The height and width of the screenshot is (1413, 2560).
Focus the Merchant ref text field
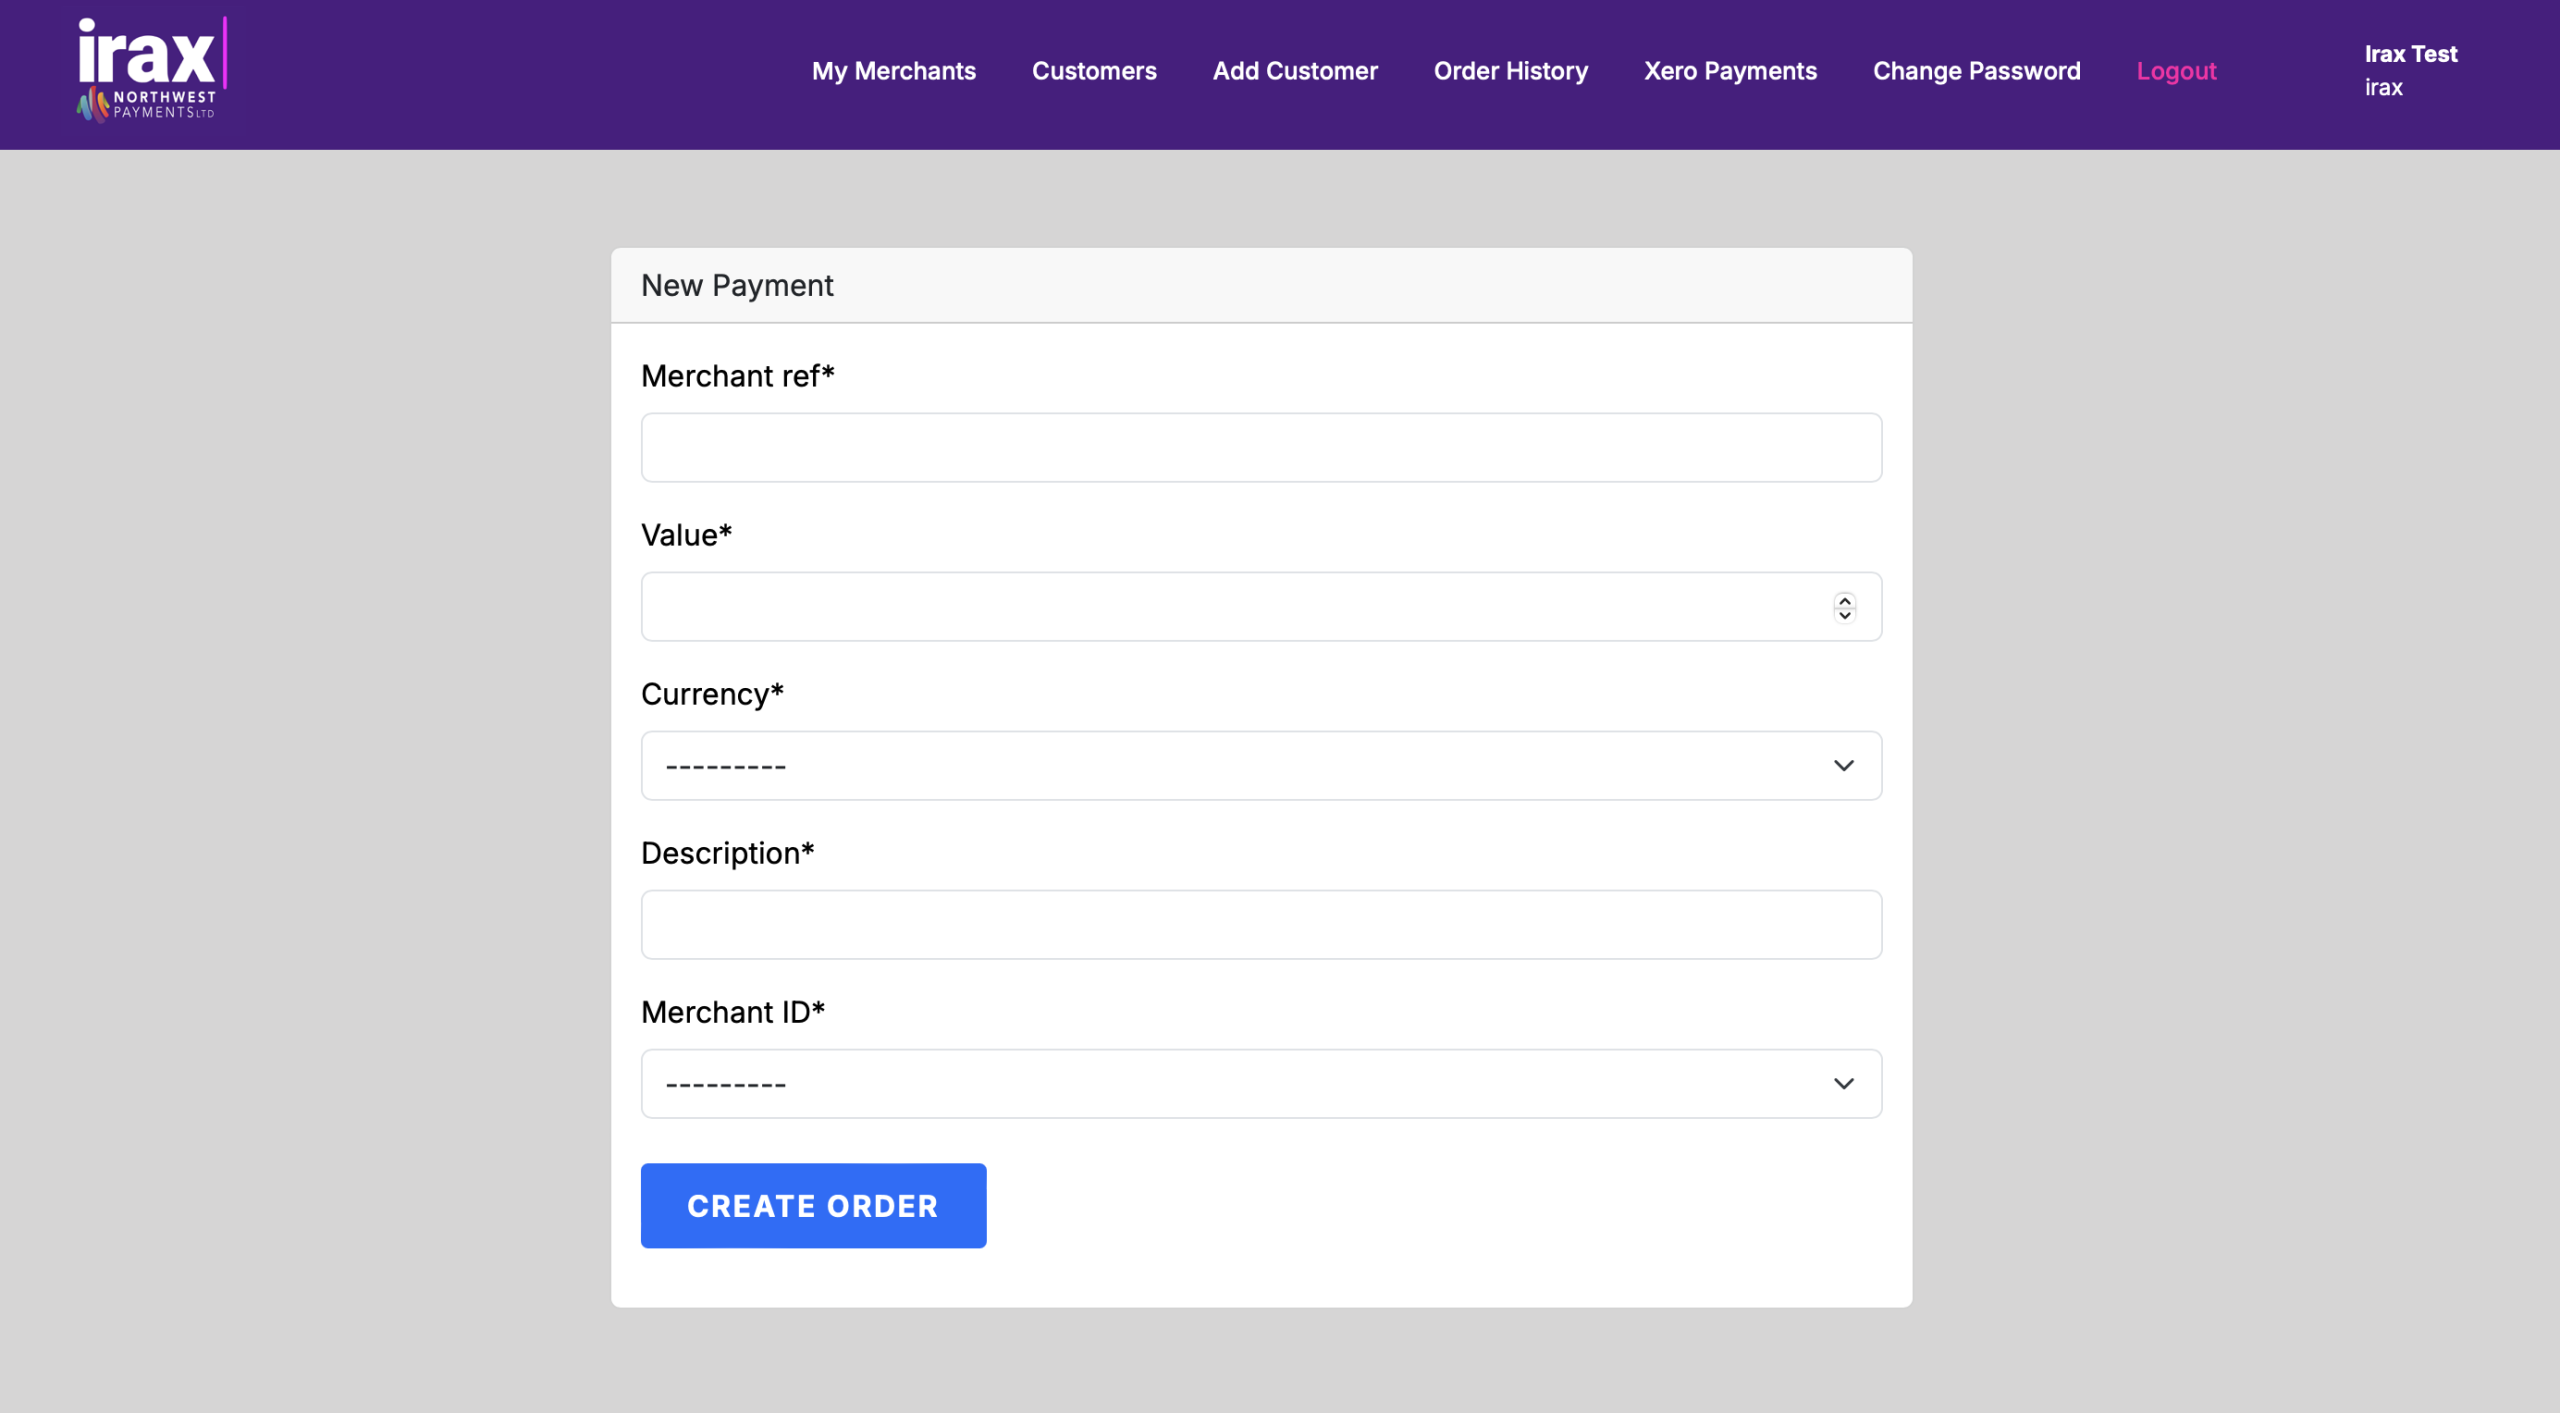(1260, 447)
